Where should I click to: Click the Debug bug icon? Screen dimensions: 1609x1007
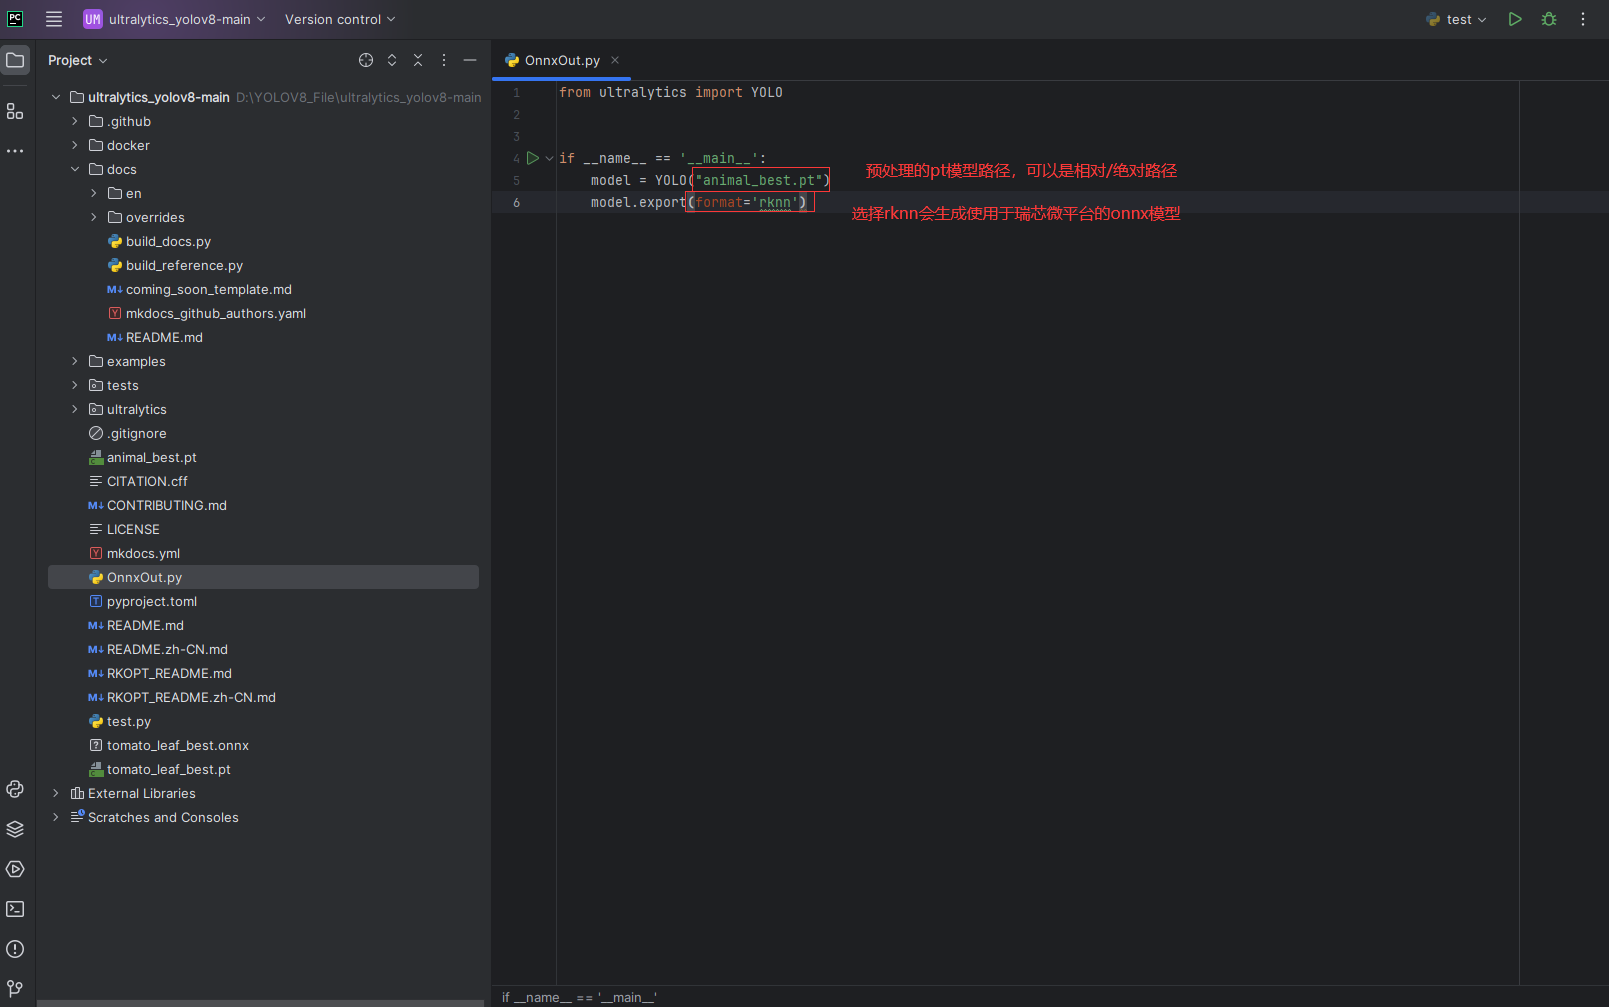[x=1549, y=19]
